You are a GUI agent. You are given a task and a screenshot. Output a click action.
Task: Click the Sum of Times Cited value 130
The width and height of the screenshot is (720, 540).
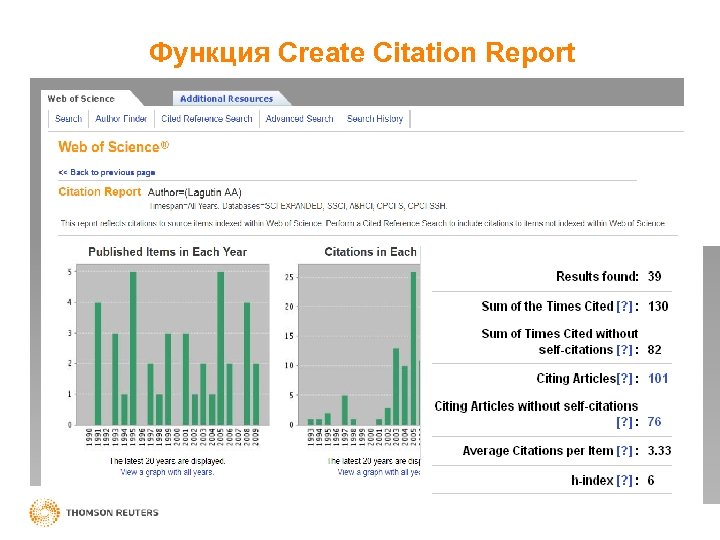coord(658,306)
